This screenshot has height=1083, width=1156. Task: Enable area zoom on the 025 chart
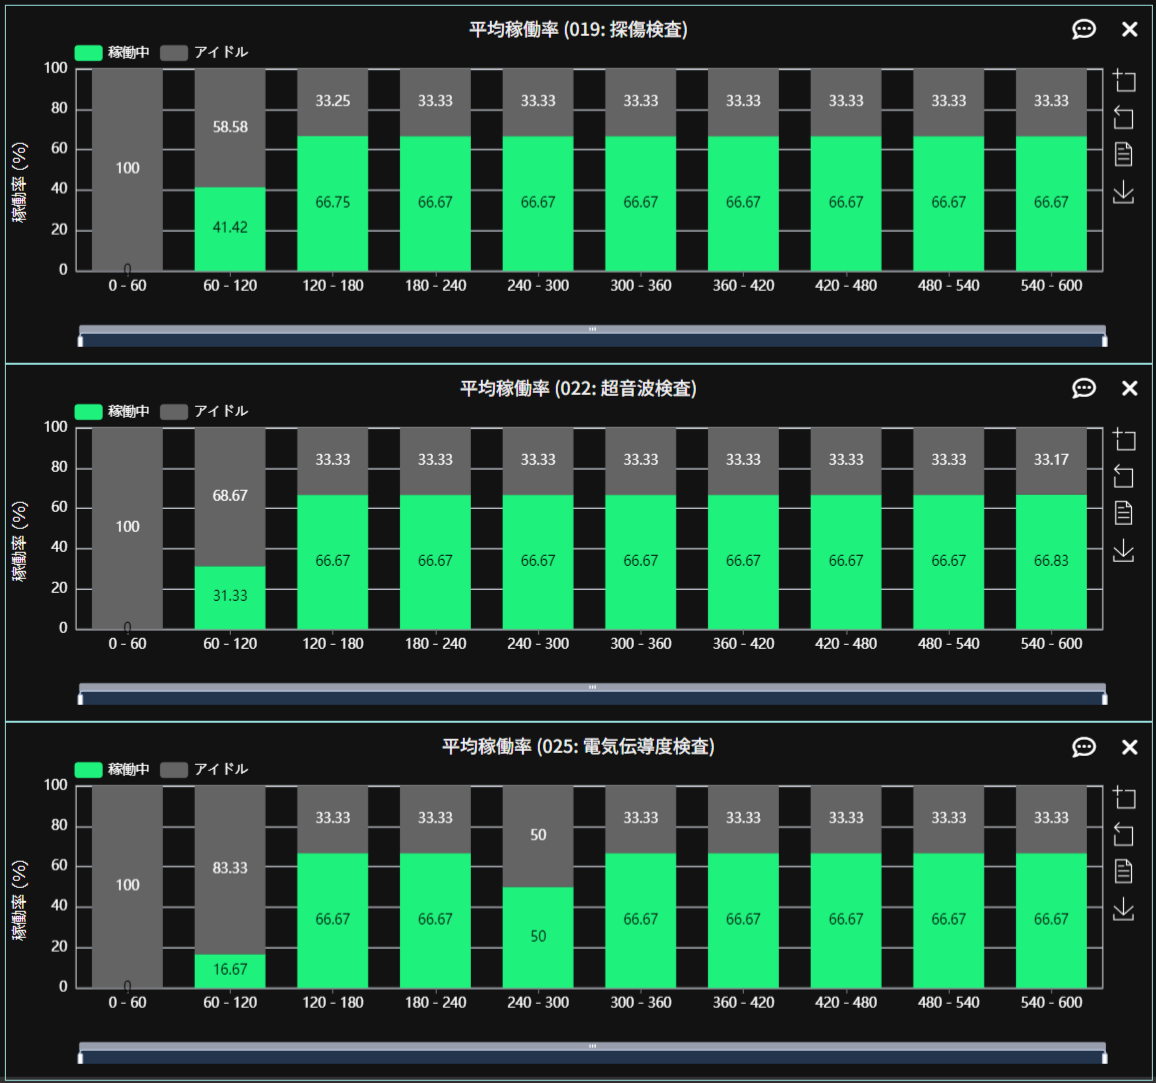1124,797
